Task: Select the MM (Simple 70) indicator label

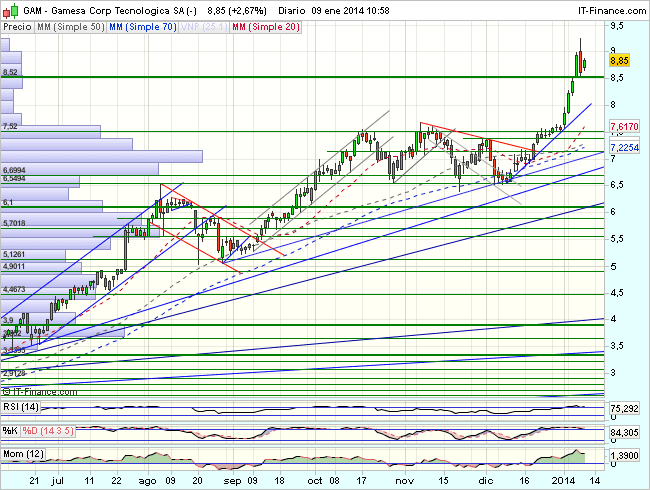Action: 143,27
